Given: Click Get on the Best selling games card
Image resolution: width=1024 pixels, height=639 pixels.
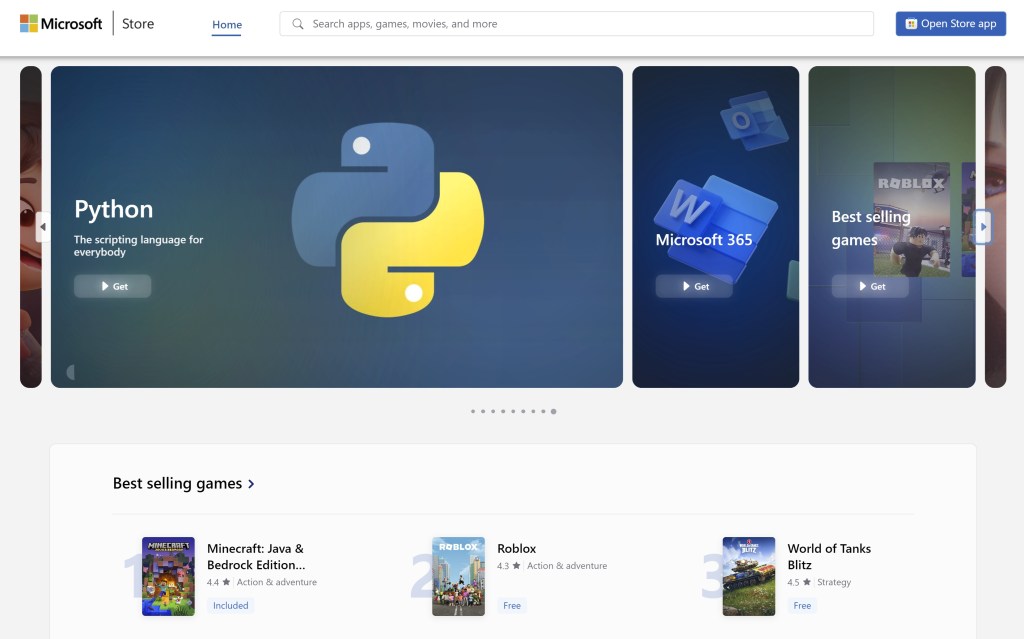Looking at the screenshot, I should pyautogui.click(x=871, y=286).
